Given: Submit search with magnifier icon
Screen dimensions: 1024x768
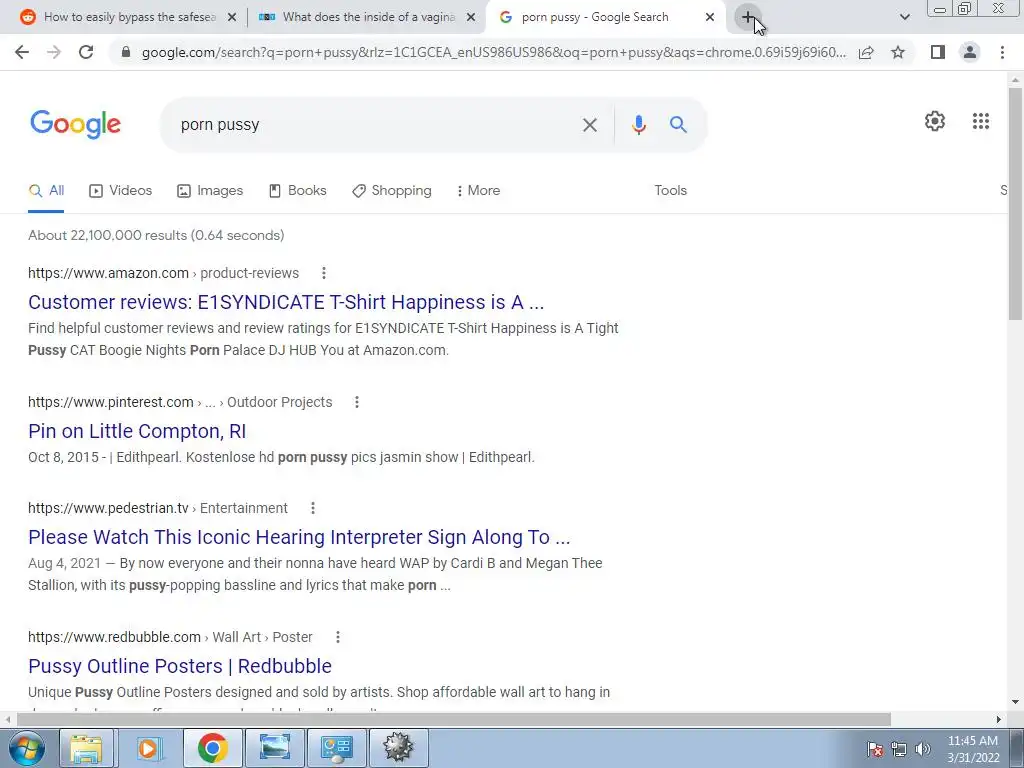Looking at the screenshot, I should point(679,125).
